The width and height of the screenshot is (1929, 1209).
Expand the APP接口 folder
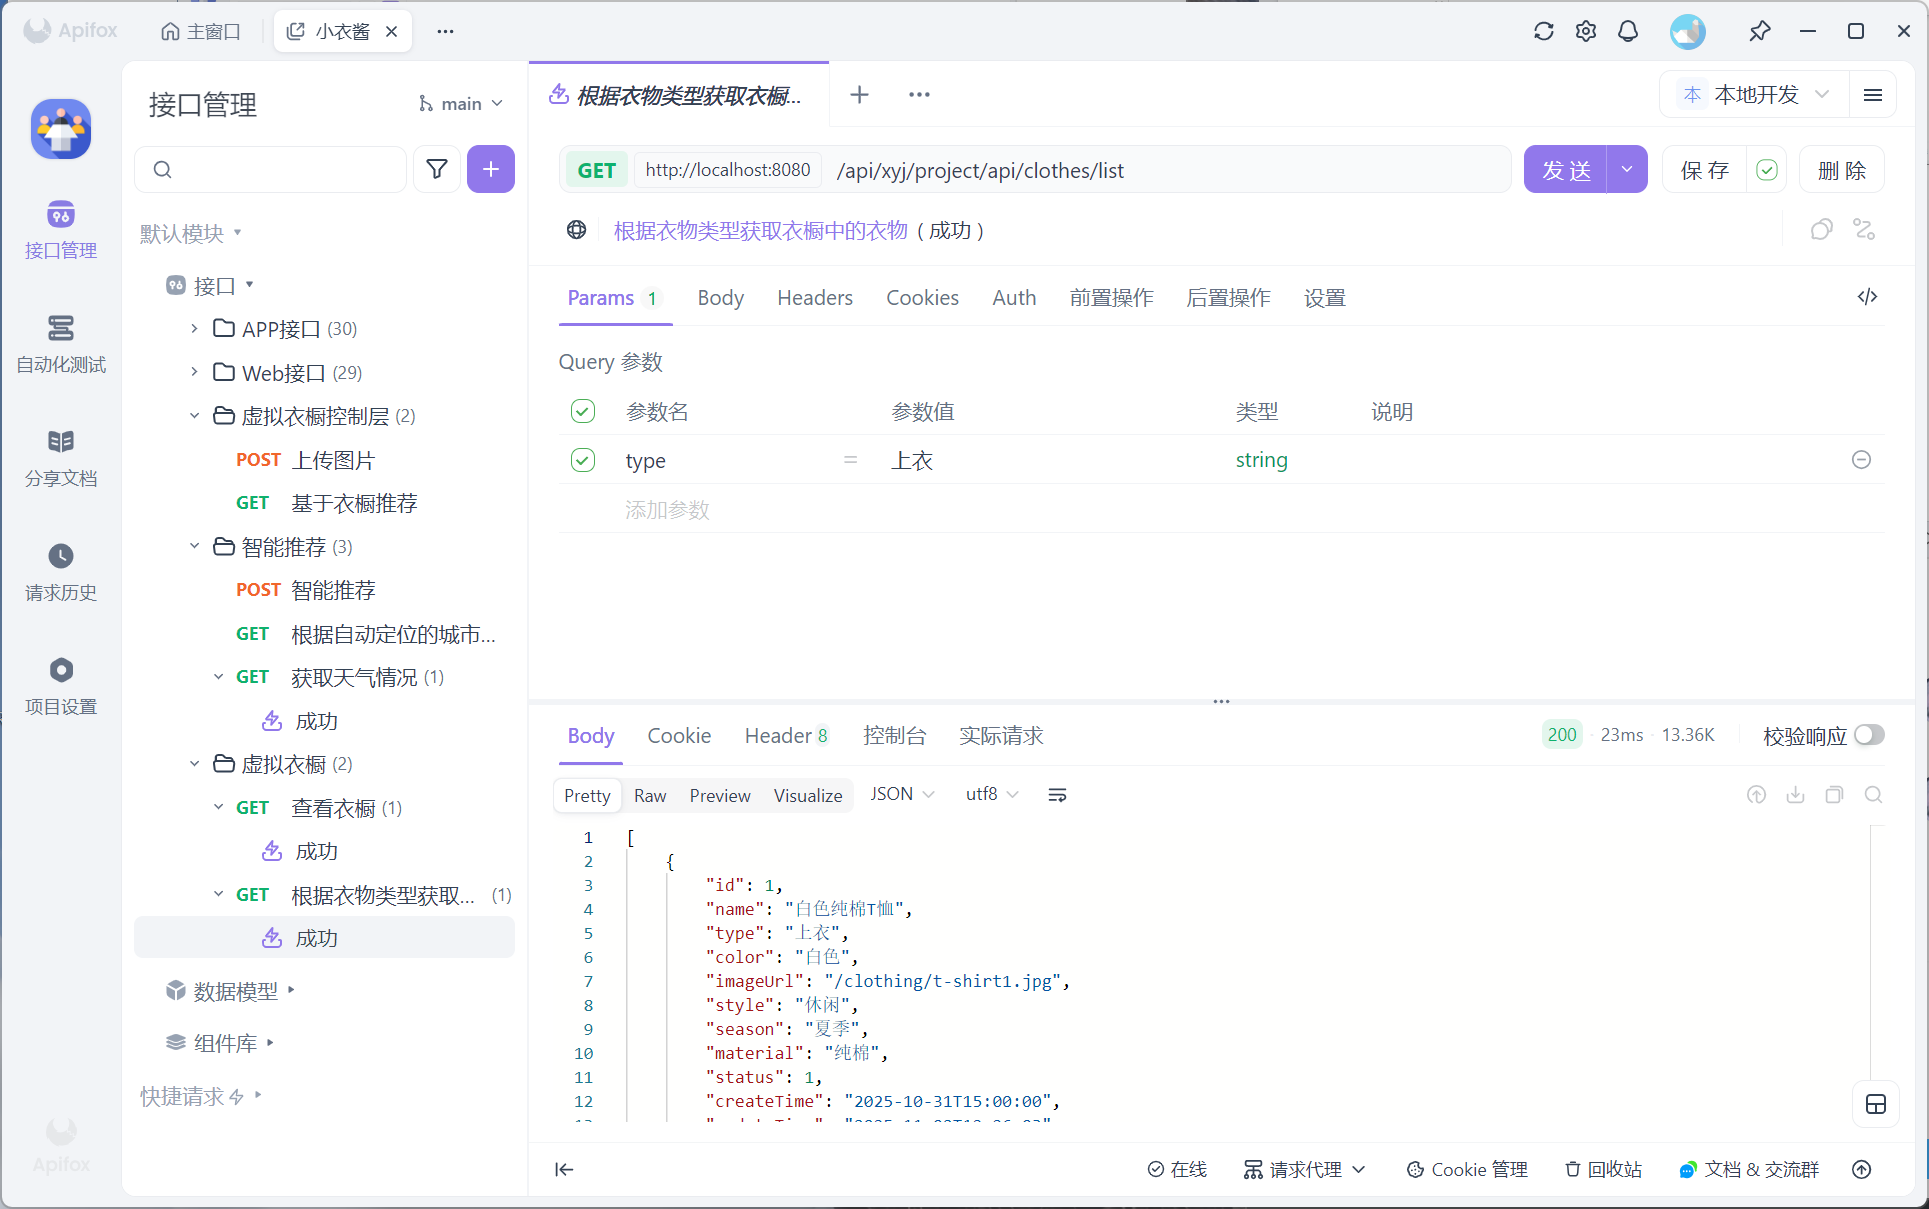pyautogui.click(x=195, y=329)
